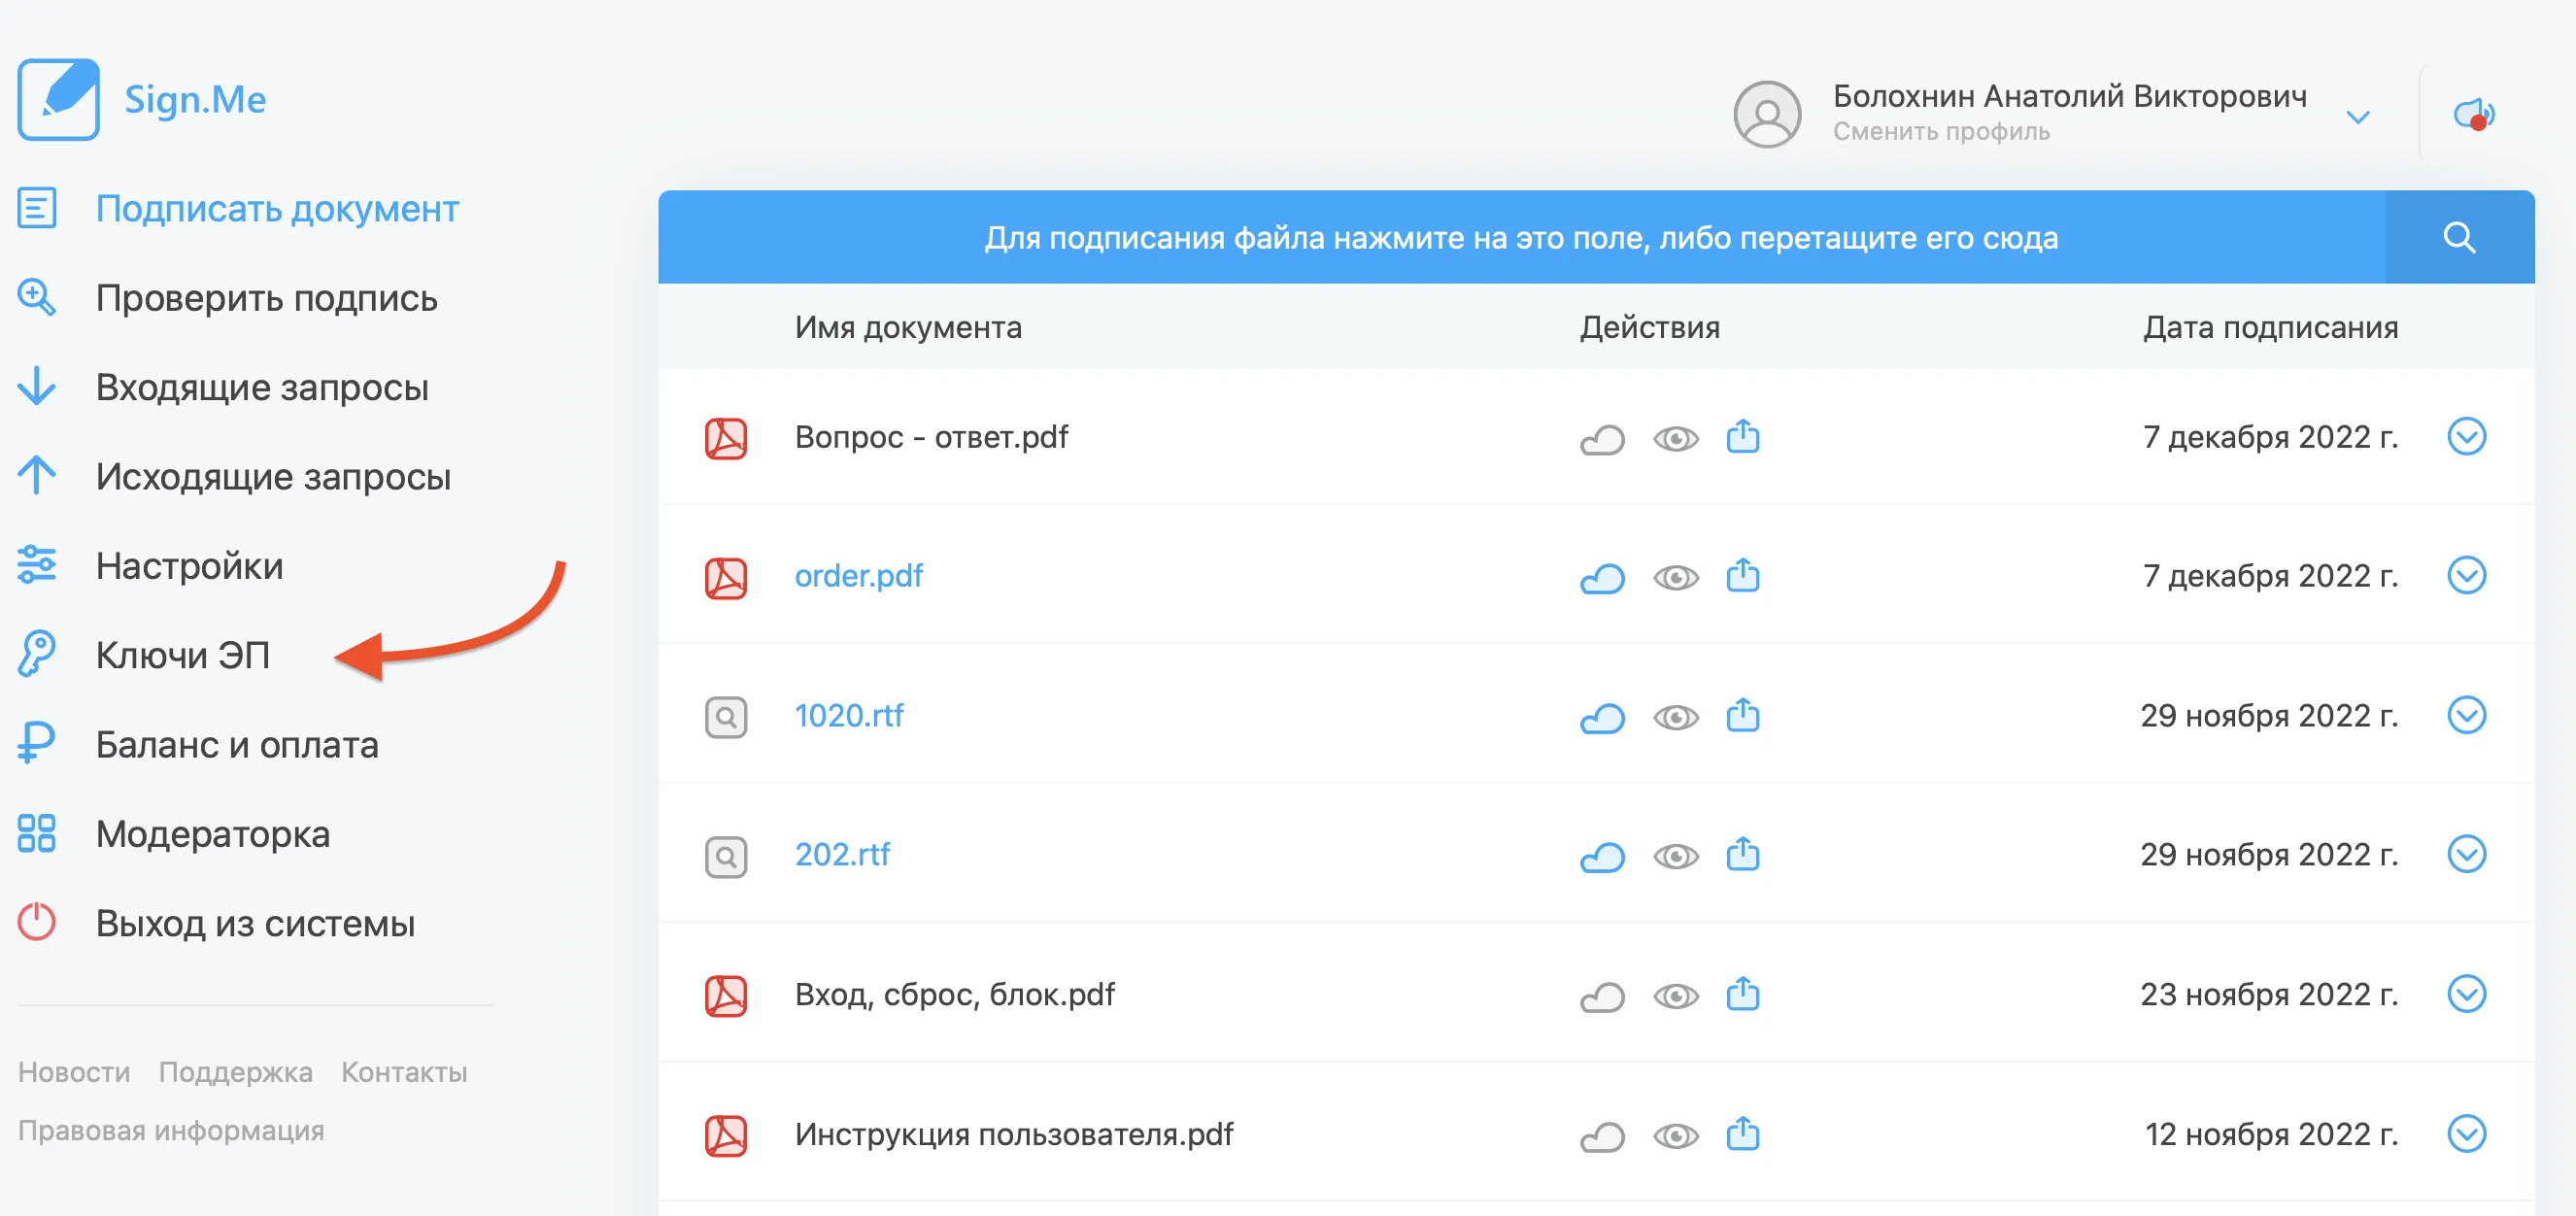
Task: Open the 202.rtf link
Action: (842, 854)
